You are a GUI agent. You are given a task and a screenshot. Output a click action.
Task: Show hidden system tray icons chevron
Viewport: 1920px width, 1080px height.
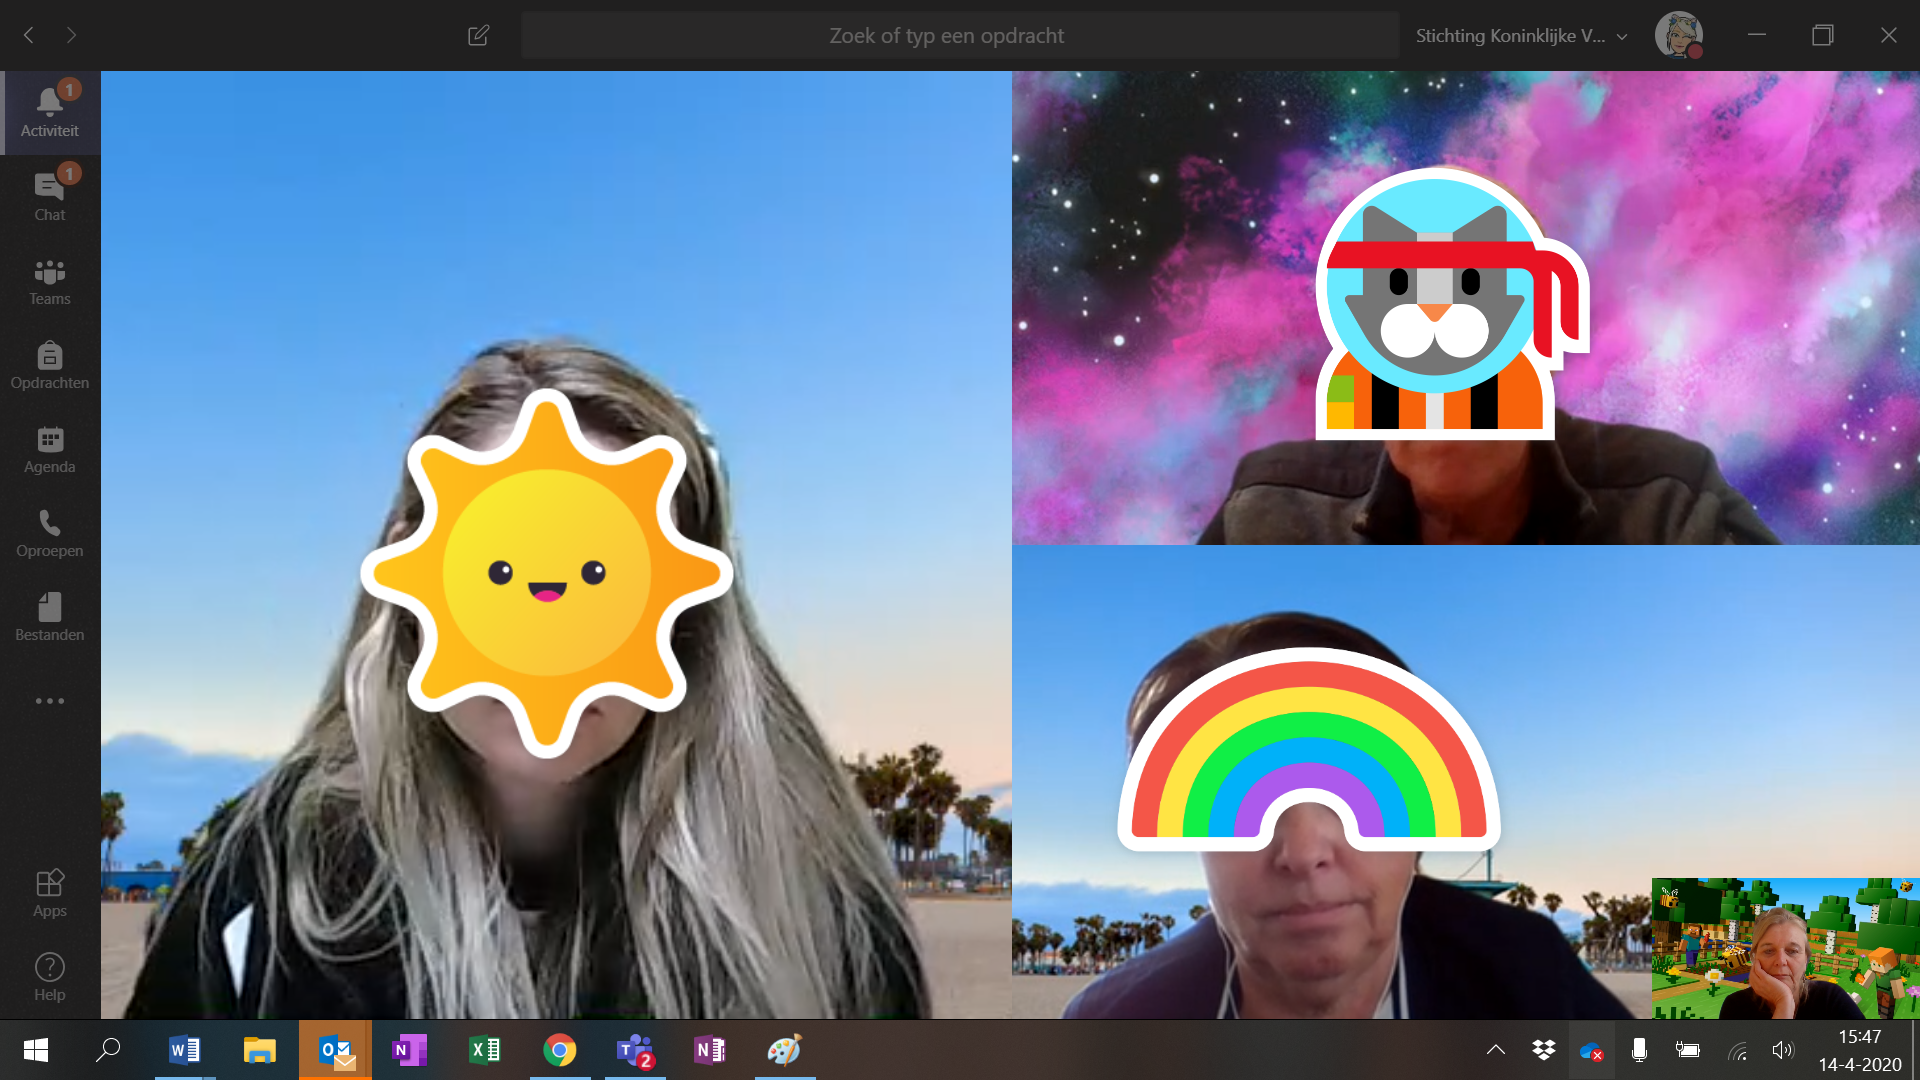1495,1050
